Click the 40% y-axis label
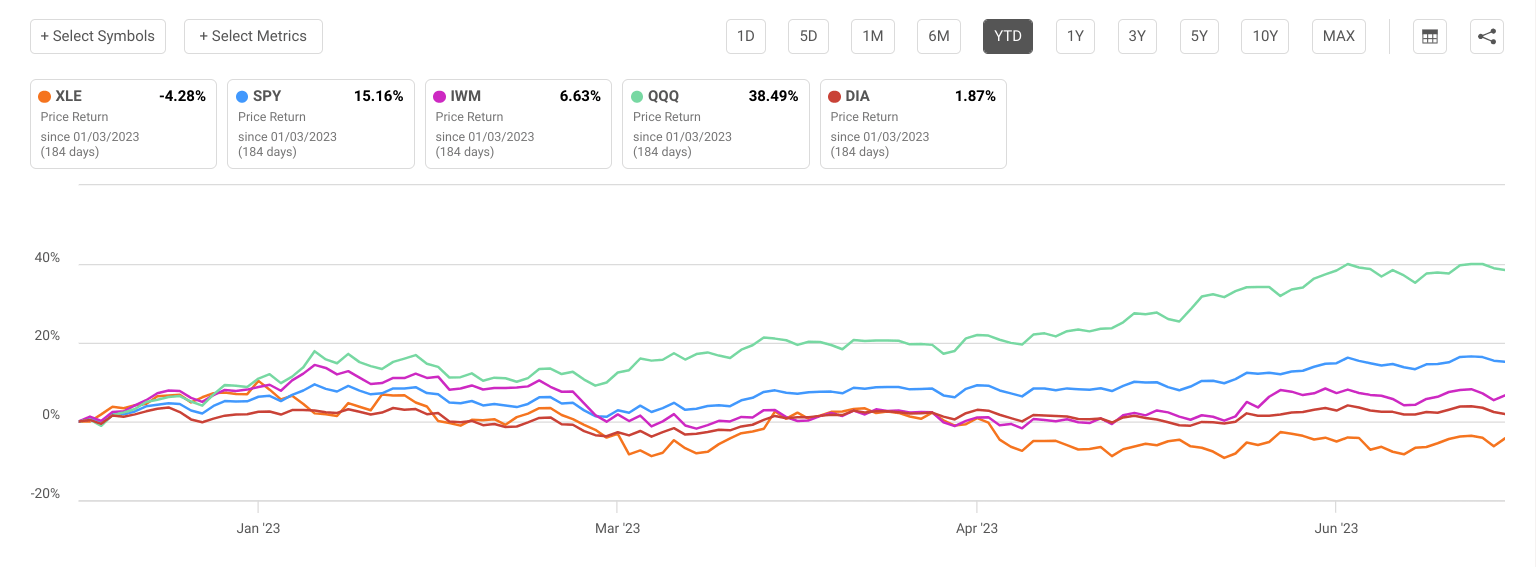 pos(49,258)
